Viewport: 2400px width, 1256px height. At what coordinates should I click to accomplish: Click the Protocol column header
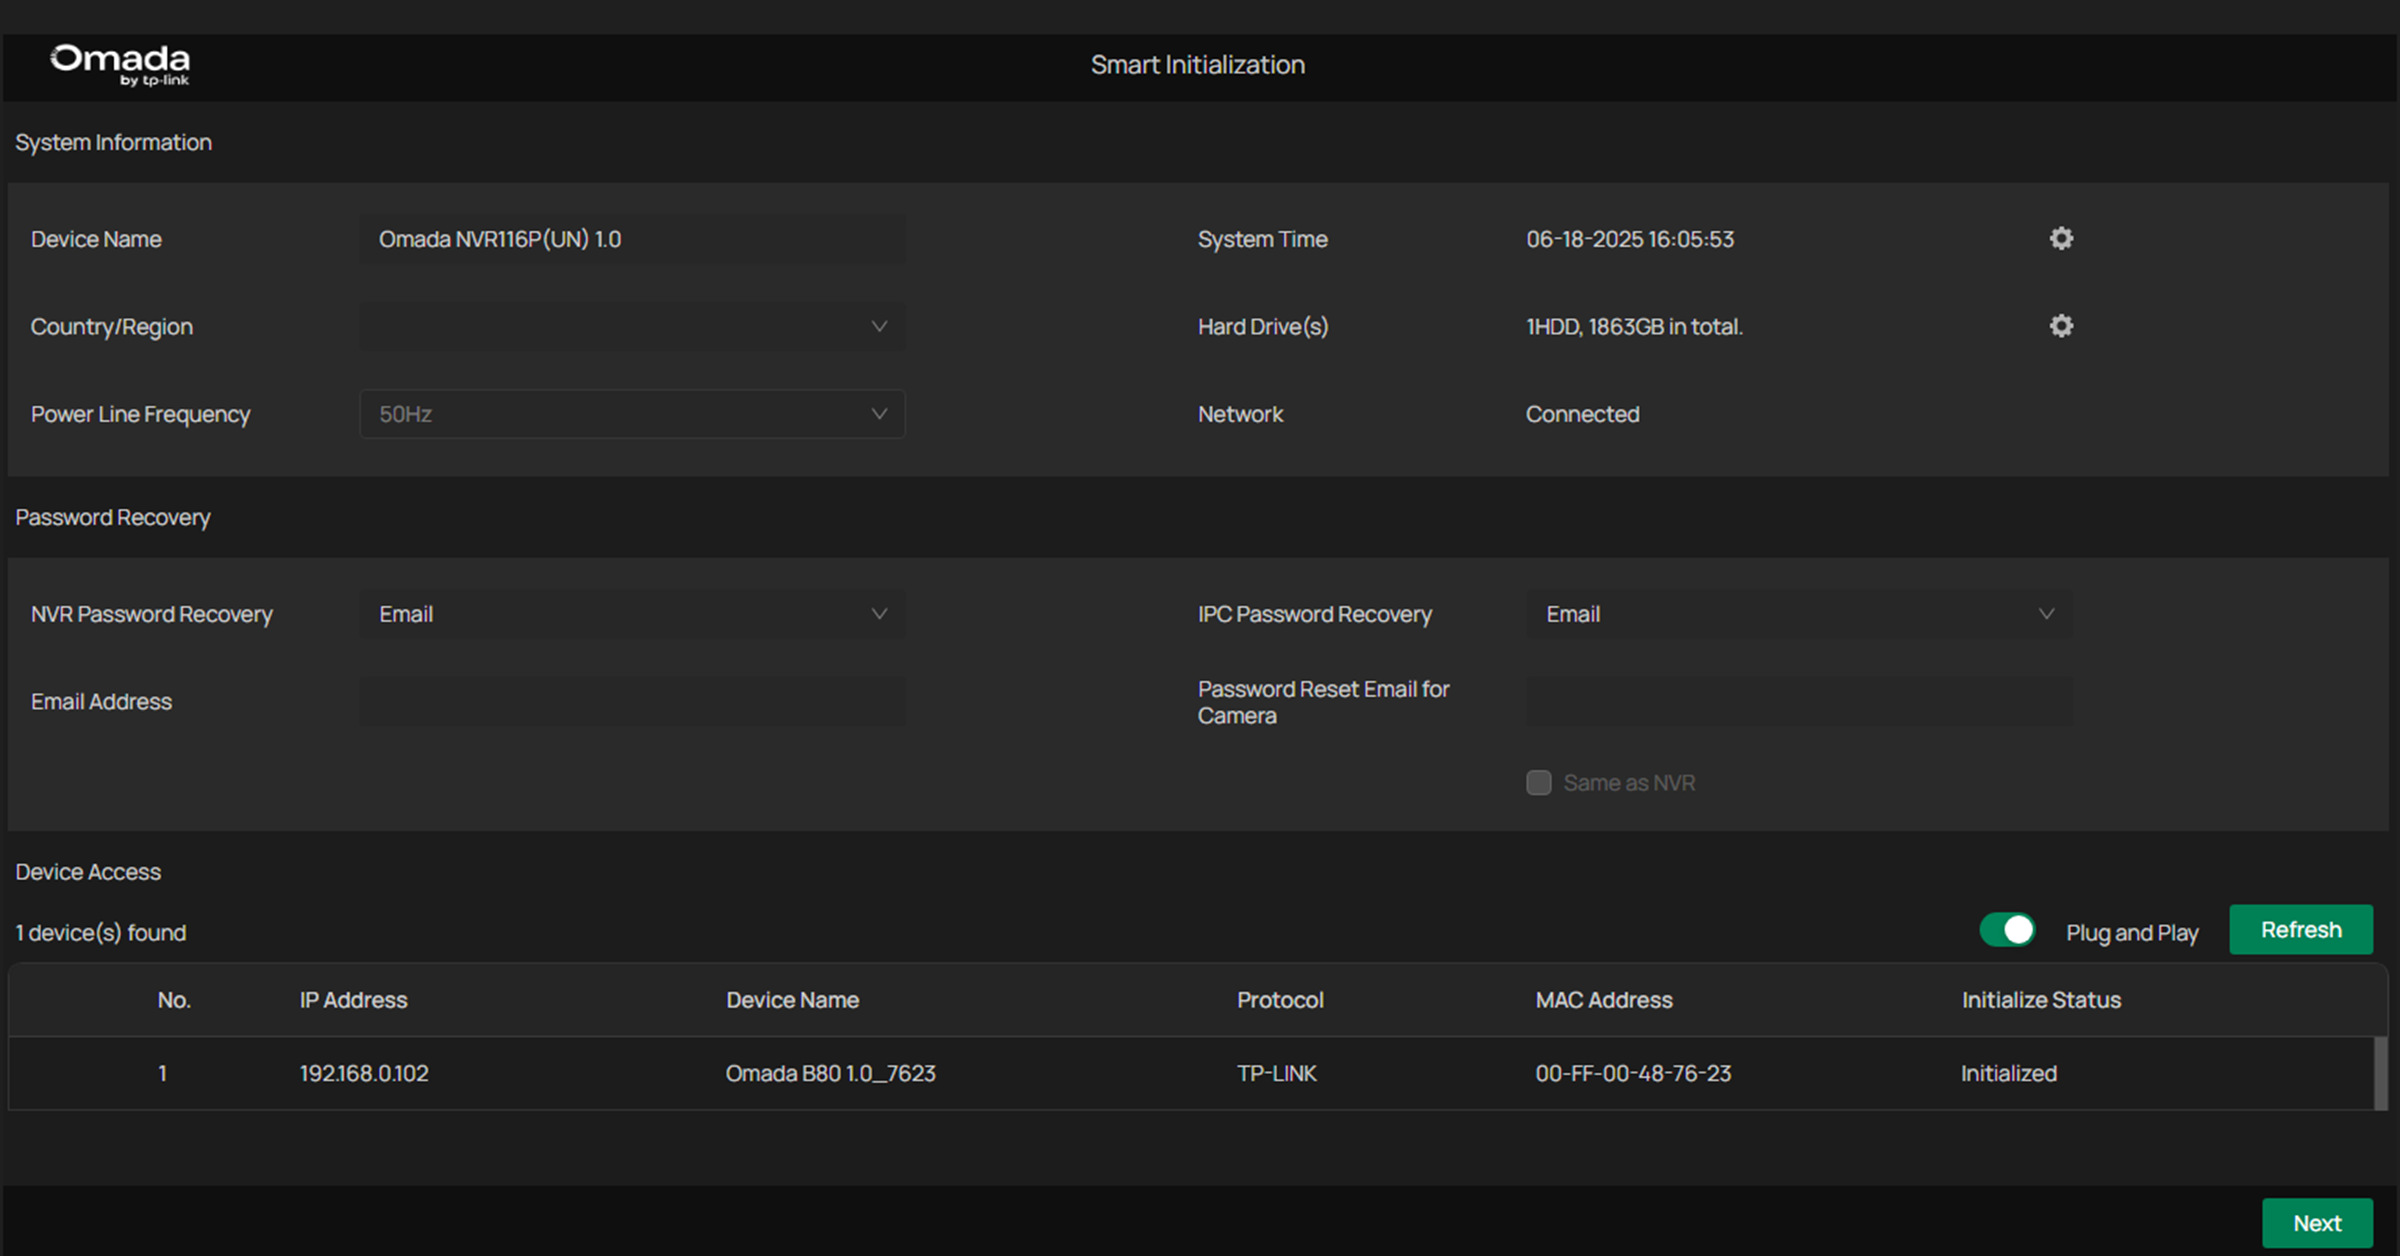1280,1000
